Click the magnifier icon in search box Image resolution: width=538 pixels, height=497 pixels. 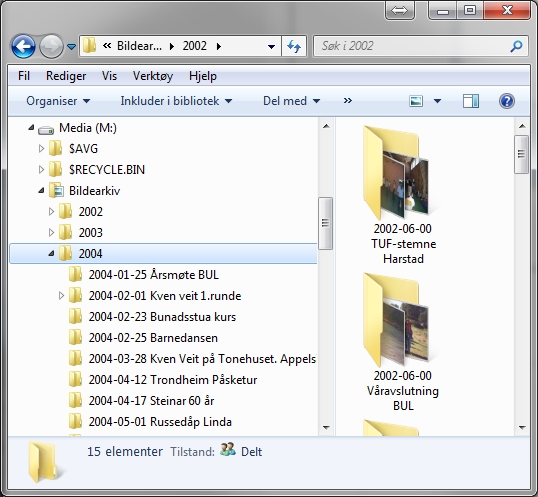point(516,46)
